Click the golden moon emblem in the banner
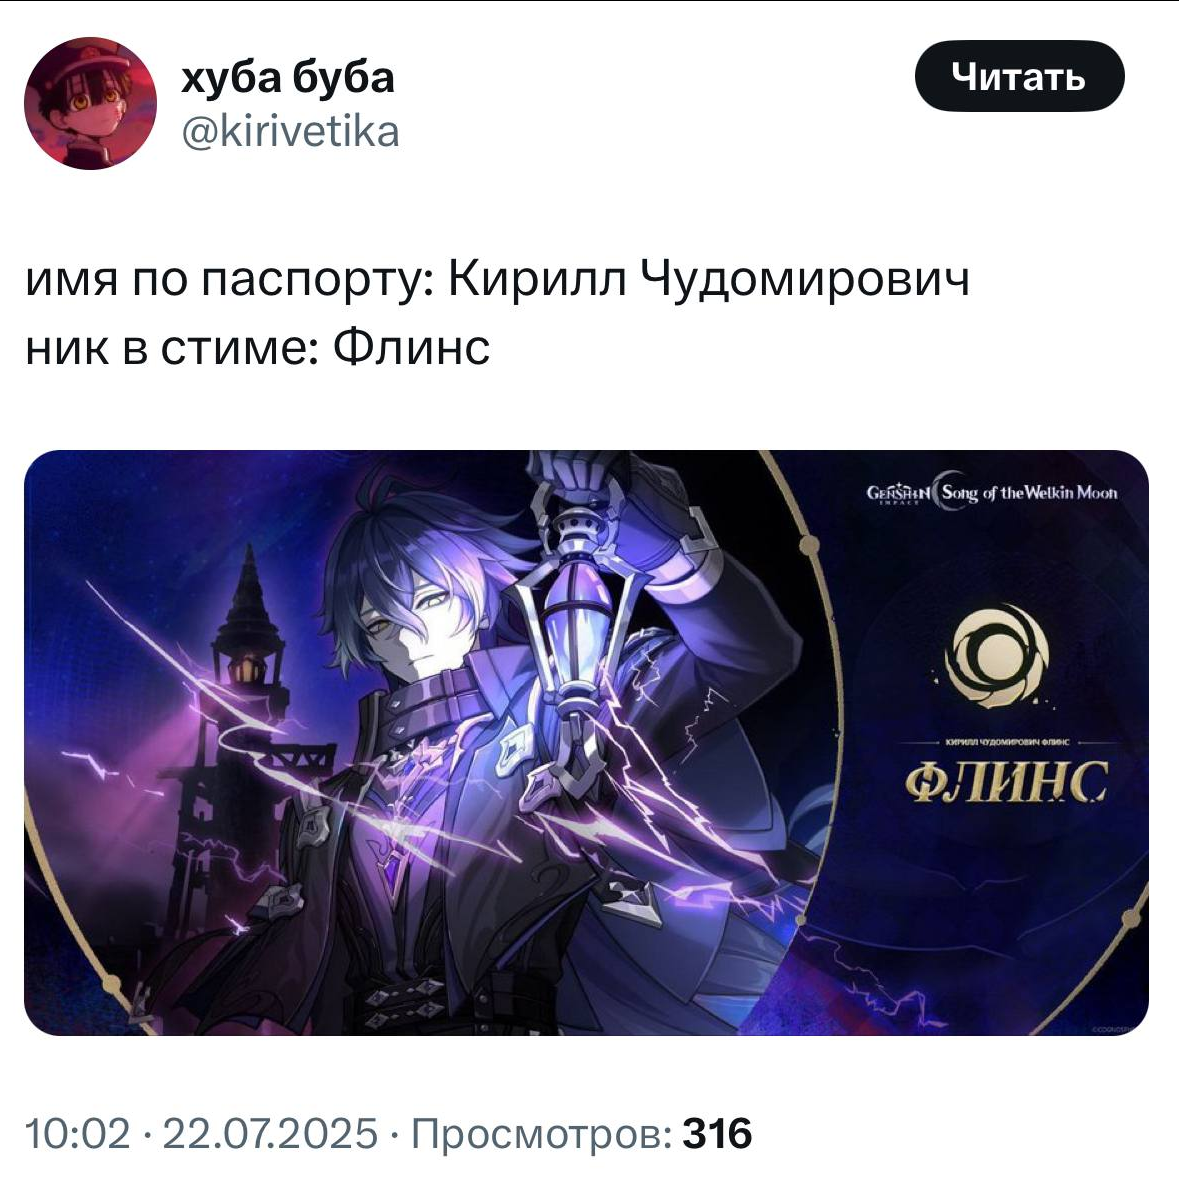1179x1186 pixels. coord(996,654)
